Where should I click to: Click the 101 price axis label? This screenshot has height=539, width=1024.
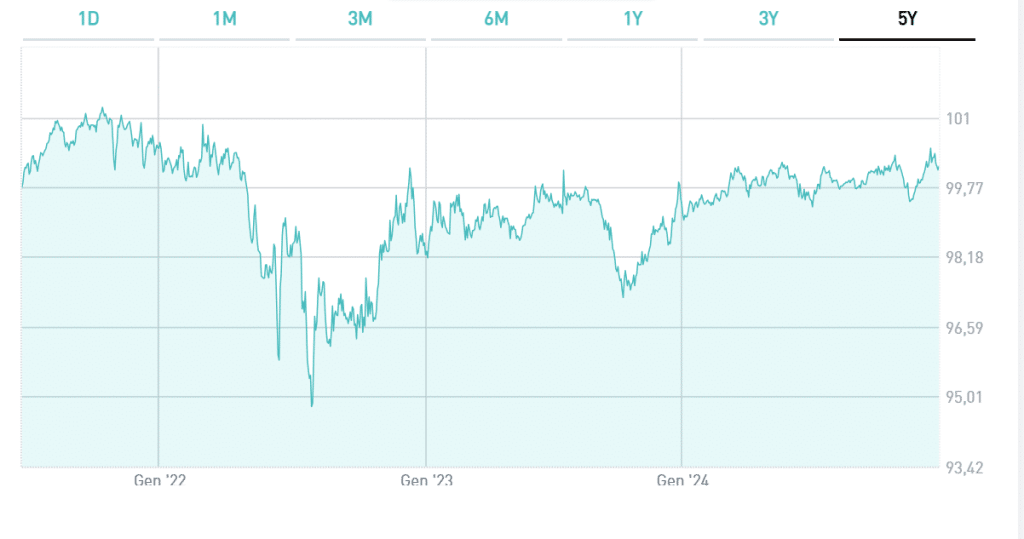[x=958, y=119]
